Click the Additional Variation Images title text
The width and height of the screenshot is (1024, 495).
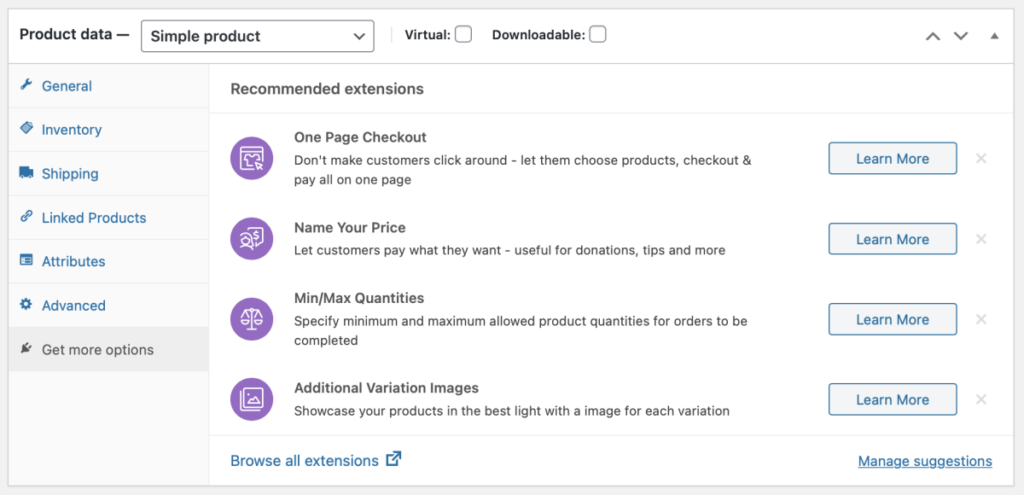click(x=386, y=388)
